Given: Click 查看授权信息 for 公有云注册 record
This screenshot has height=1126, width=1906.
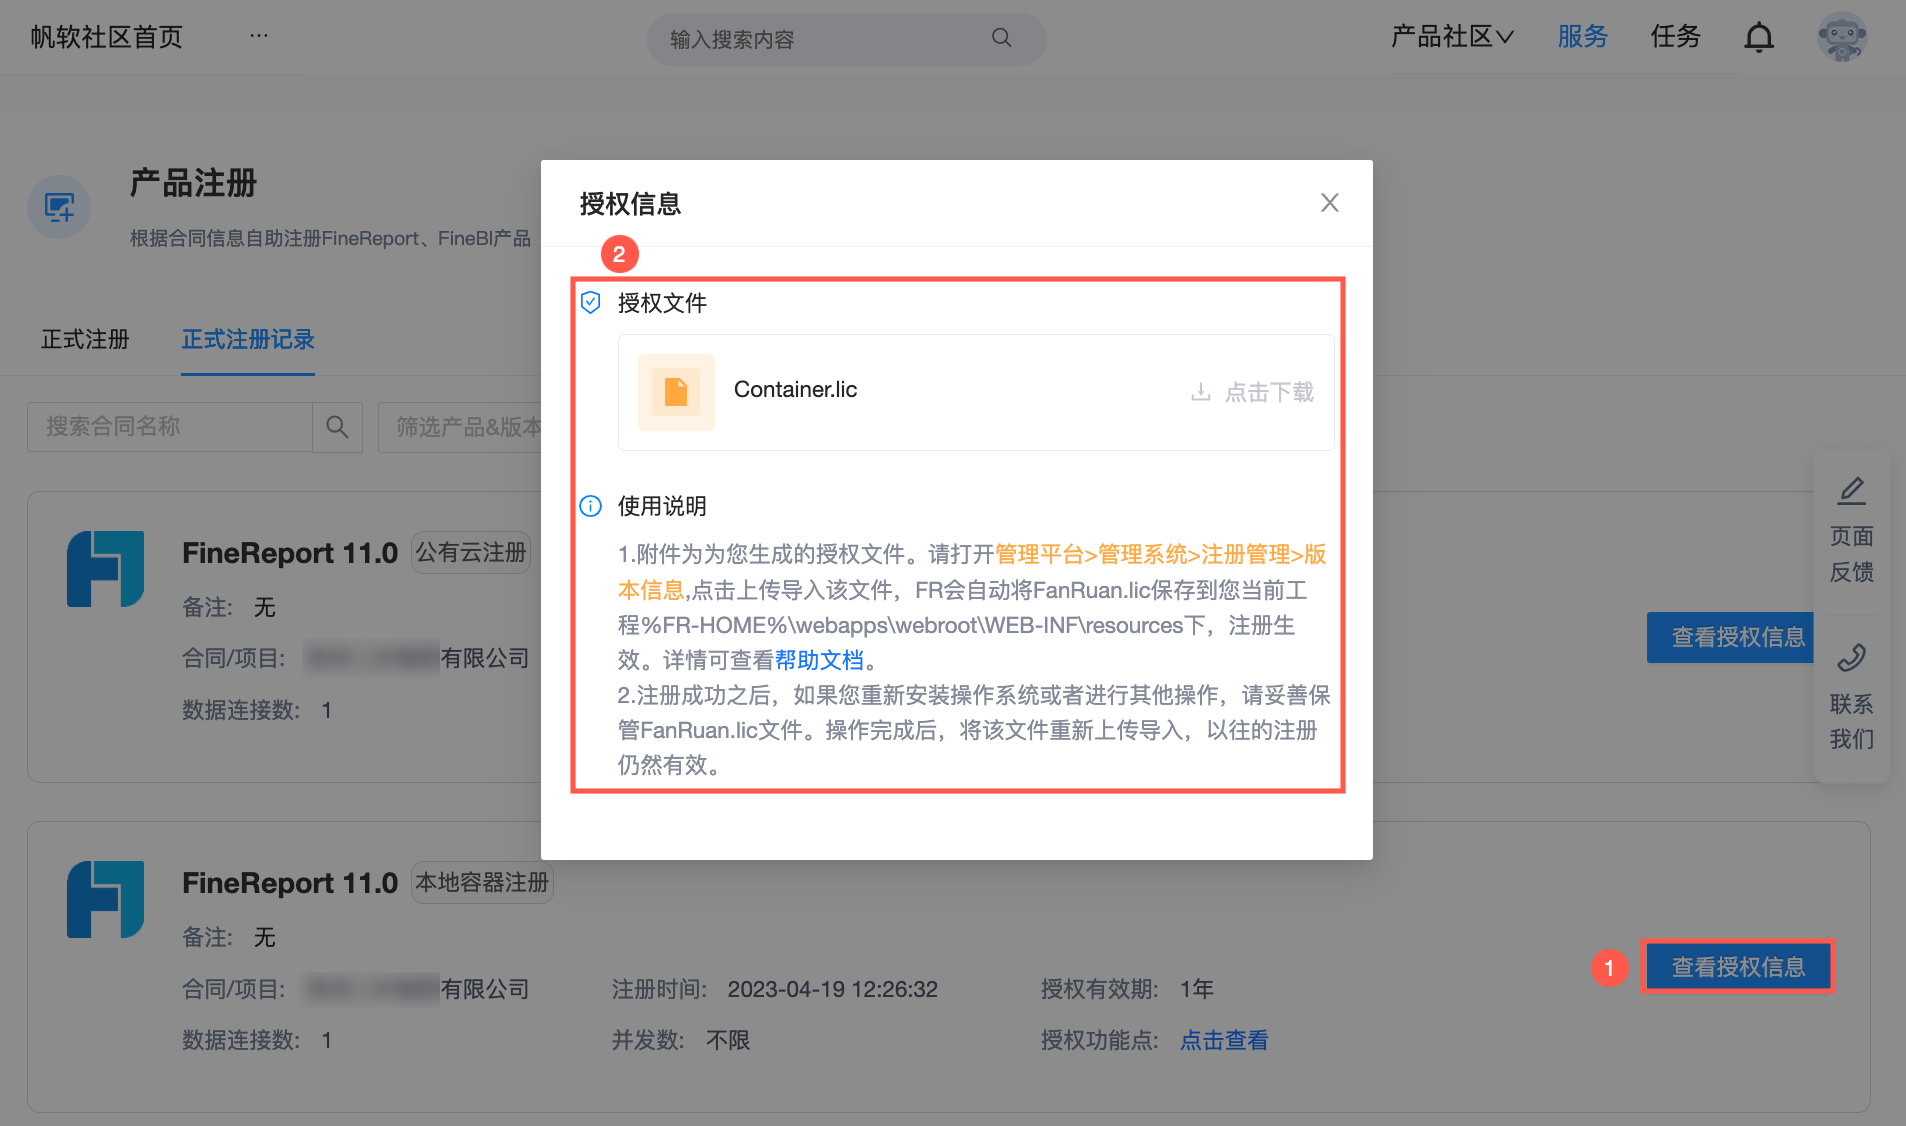Looking at the screenshot, I should click(1731, 637).
